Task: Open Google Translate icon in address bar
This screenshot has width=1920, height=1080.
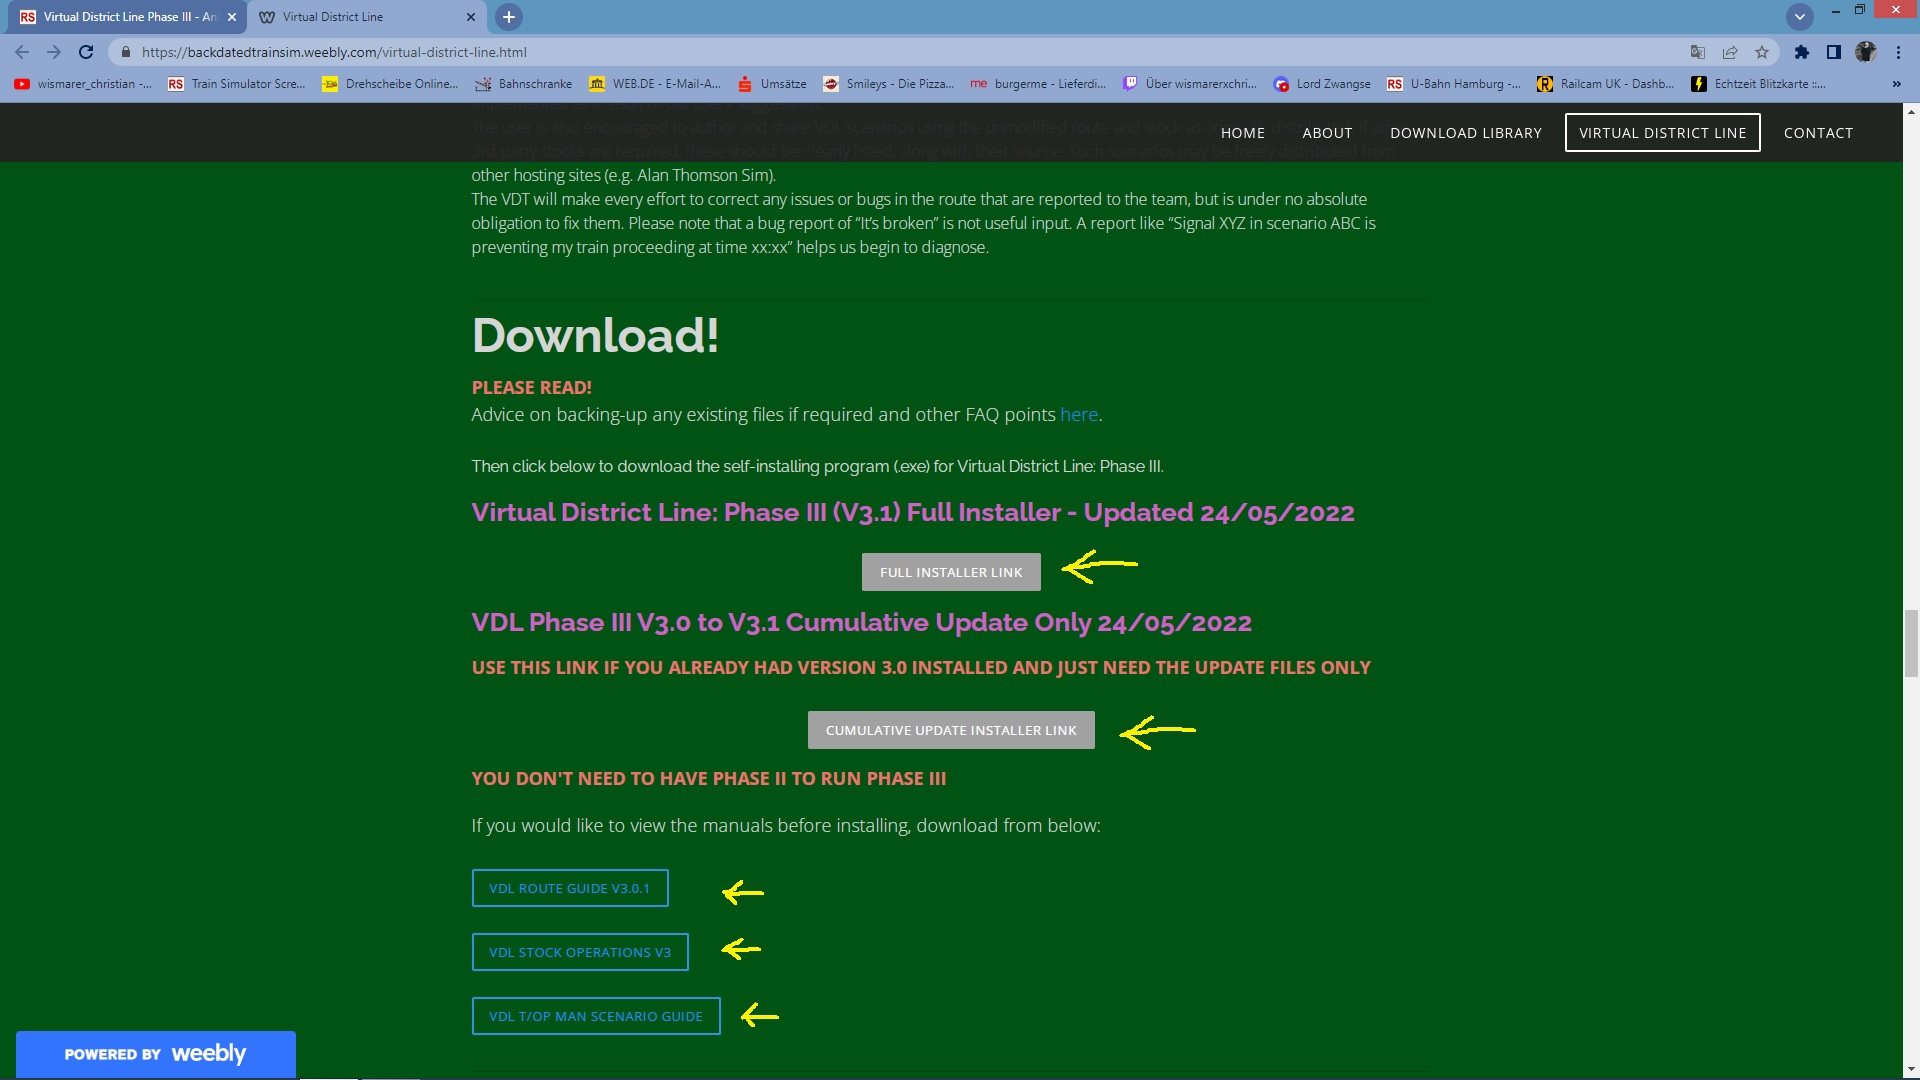Action: click(1697, 52)
